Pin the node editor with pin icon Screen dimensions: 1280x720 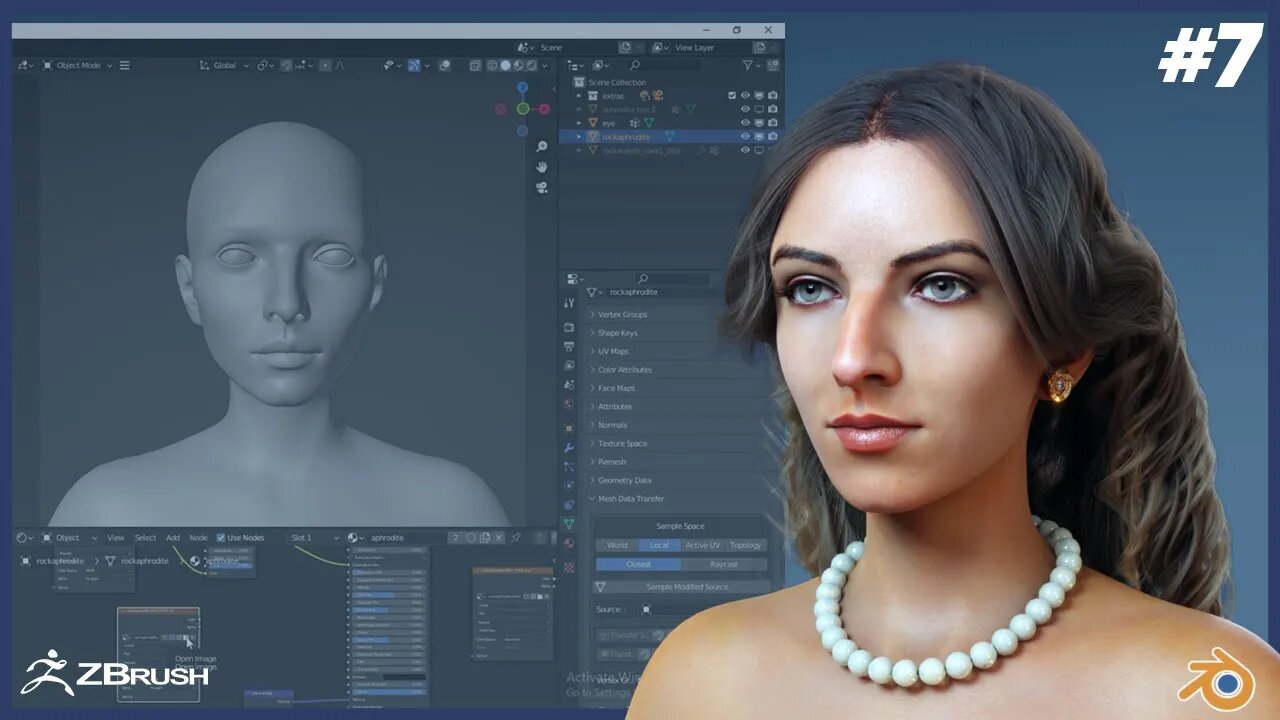pos(517,537)
